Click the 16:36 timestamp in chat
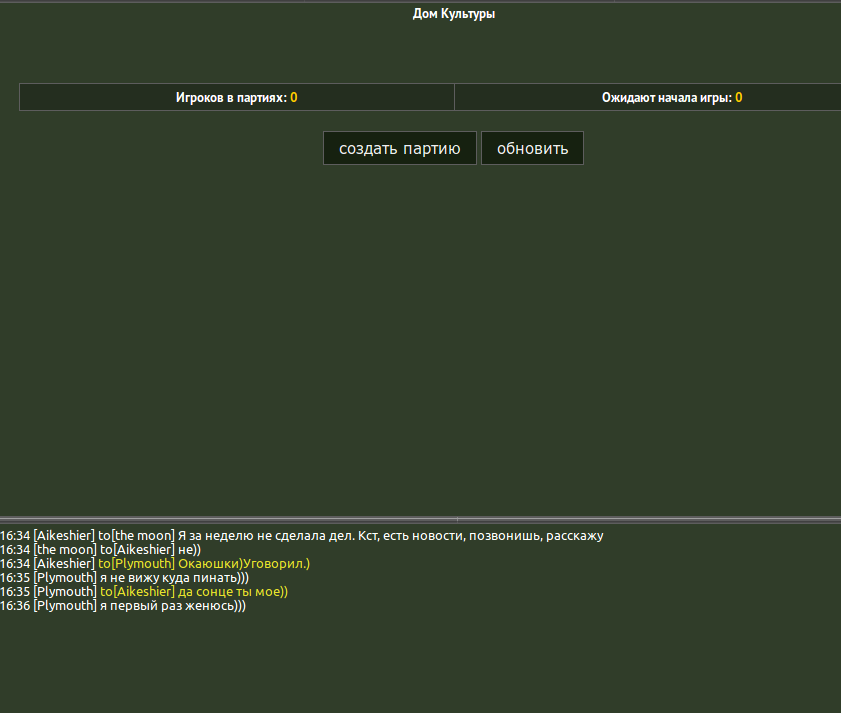 tap(15, 606)
